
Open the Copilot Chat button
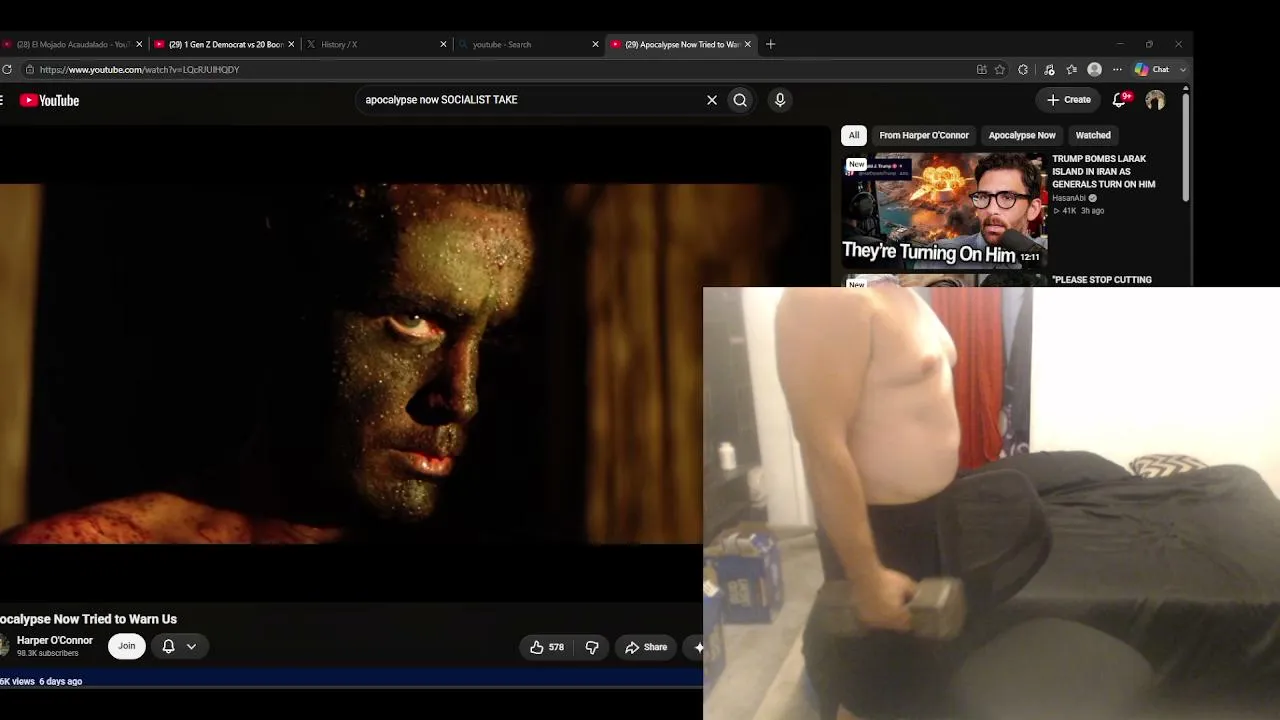coord(1152,70)
